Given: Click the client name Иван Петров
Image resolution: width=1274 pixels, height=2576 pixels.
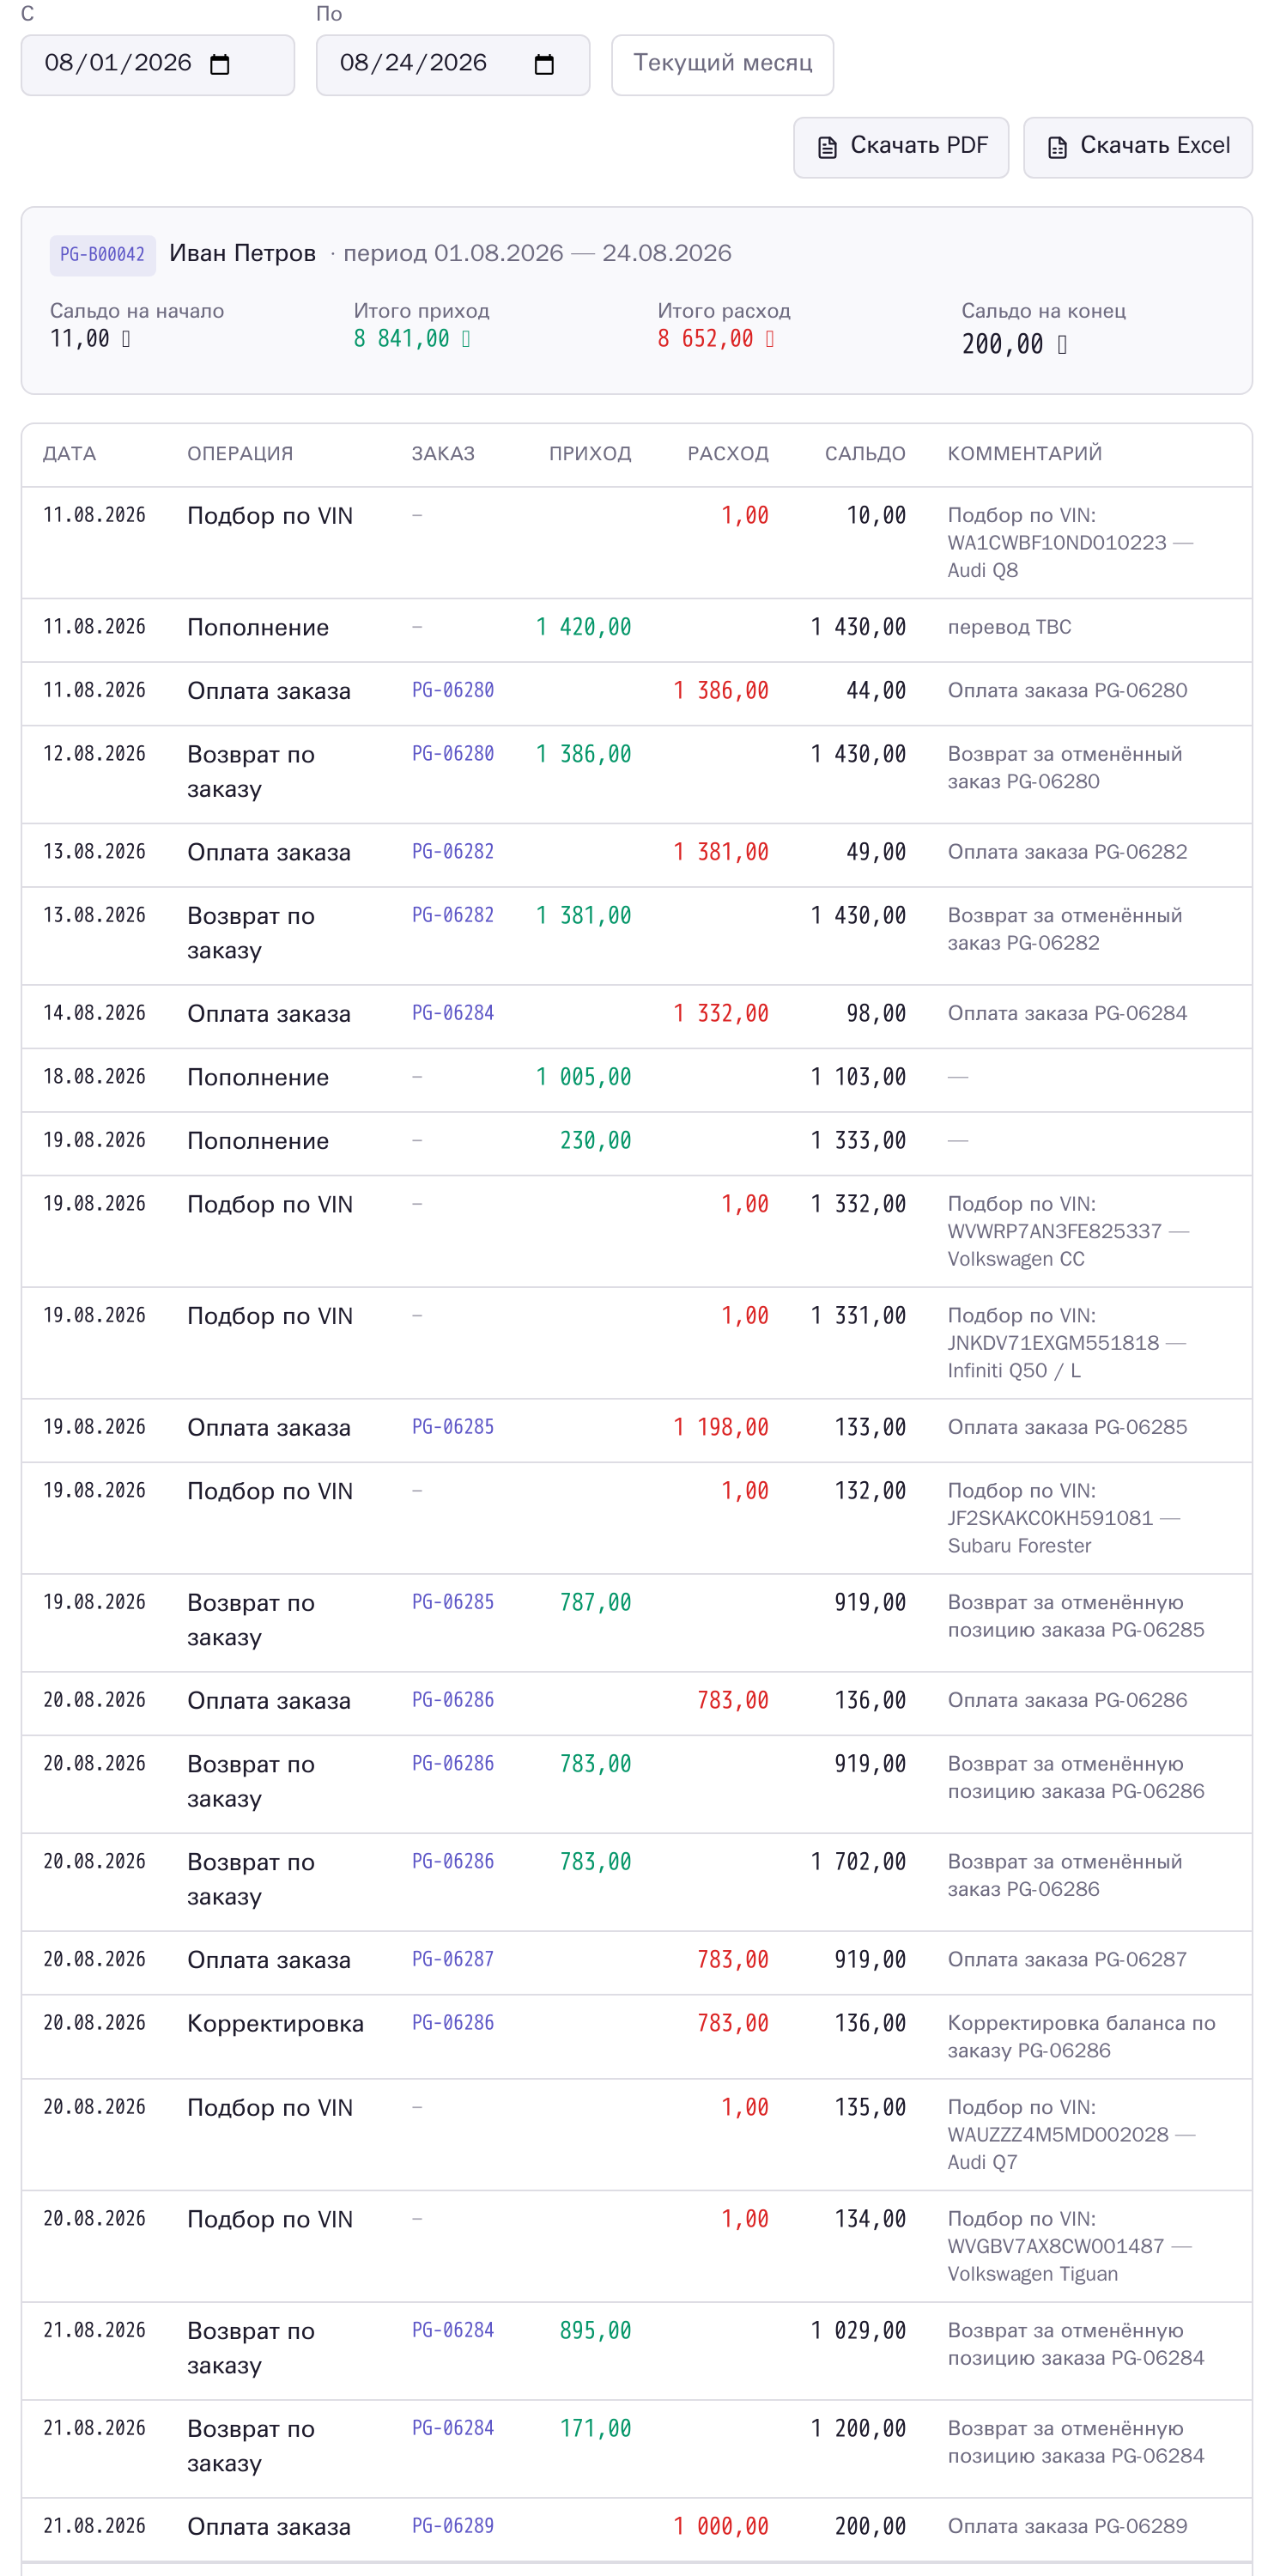Looking at the screenshot, I should pyautogui.click(x=243, y=254).
